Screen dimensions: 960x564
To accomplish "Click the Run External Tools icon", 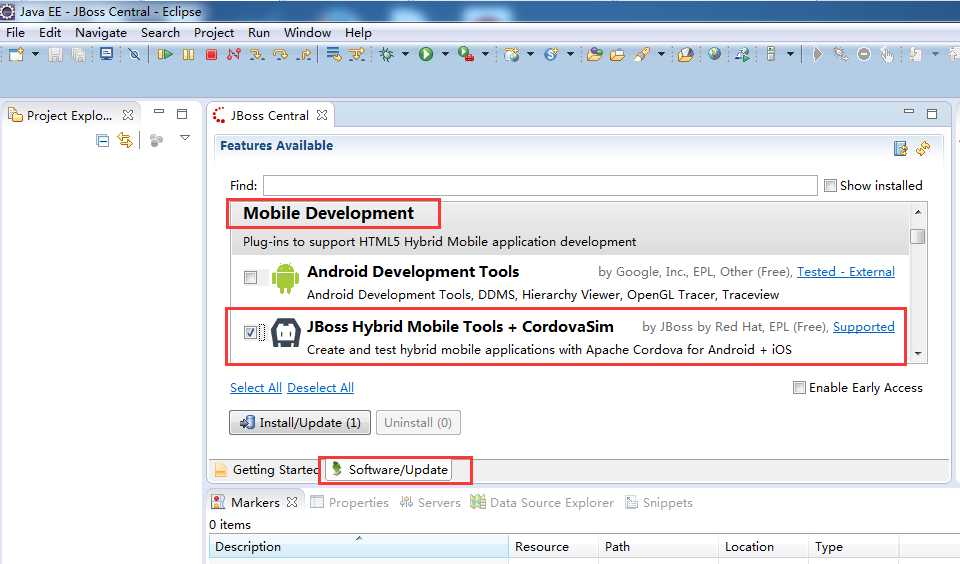I will (x=466, y=55).
